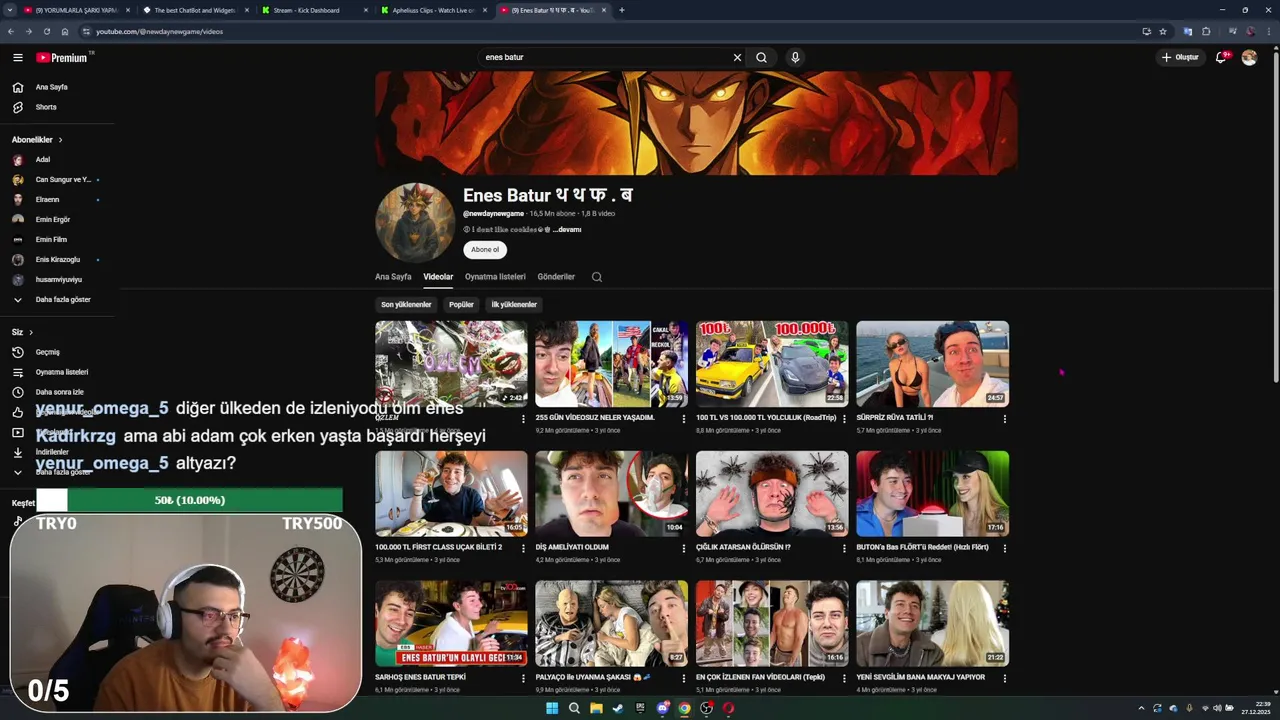The width and height of the screenshot is (1280, 720).
Task: Expand the Abonelikler section chevron
Action: click(60, 140)
